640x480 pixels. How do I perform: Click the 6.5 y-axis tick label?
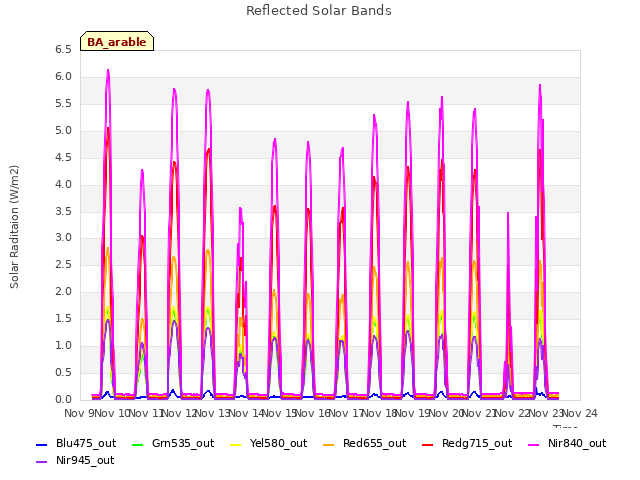[x=63, y=50]
